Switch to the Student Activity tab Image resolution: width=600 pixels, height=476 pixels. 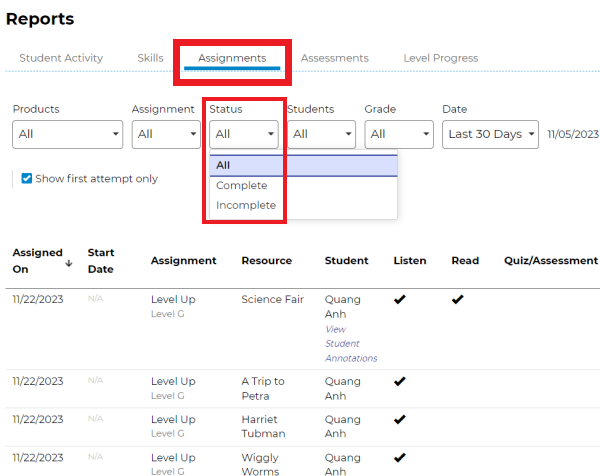click(61, 58)
